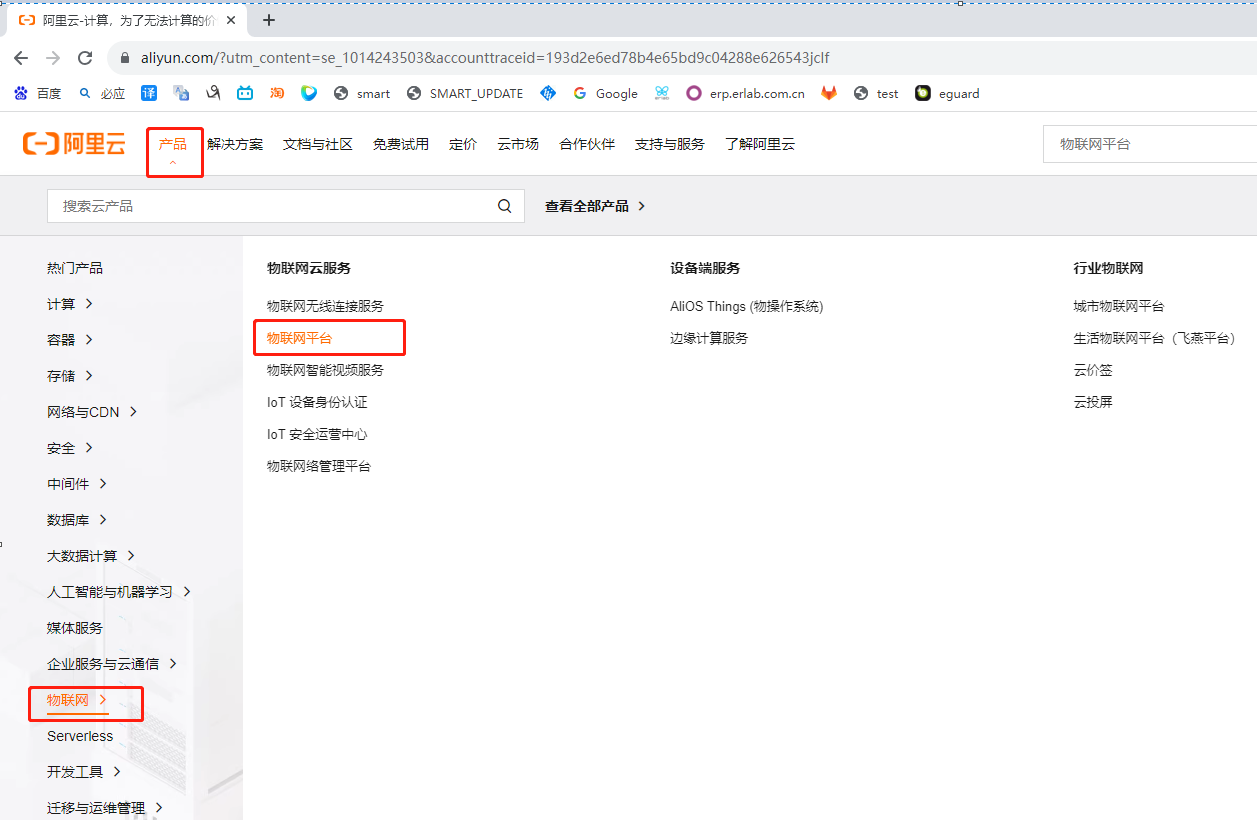Open the 合作伙伴 menu item
1257x820 pixels.
click(x=587, y=144)
